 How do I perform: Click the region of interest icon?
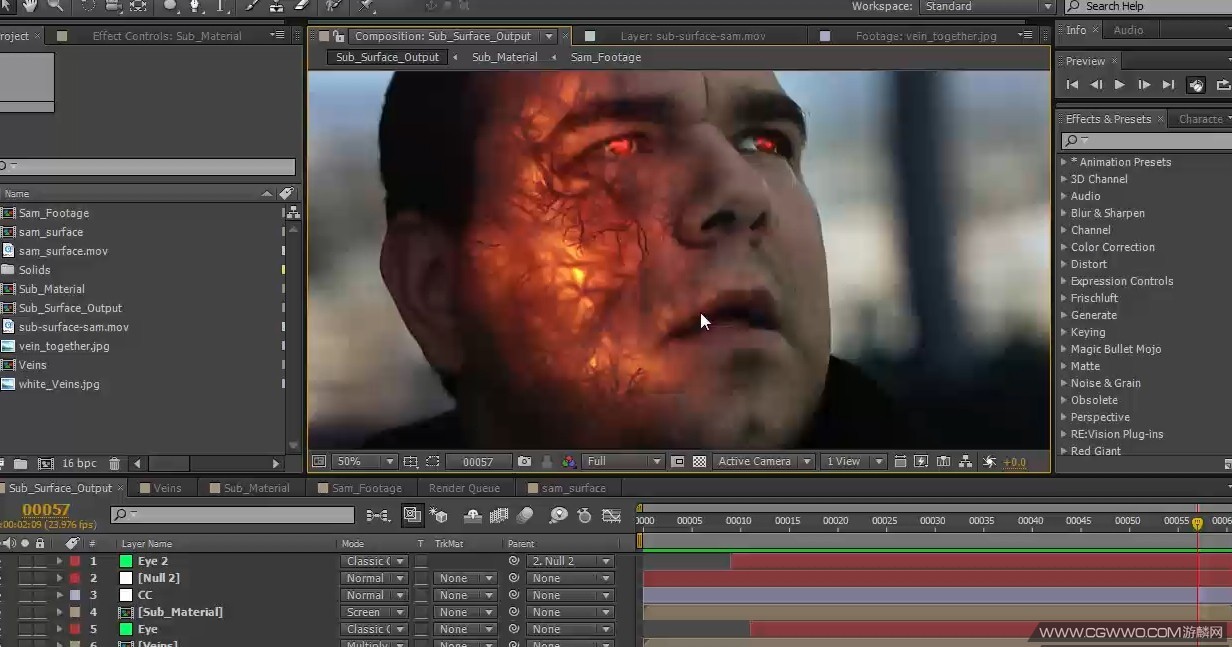pos(678,462)
